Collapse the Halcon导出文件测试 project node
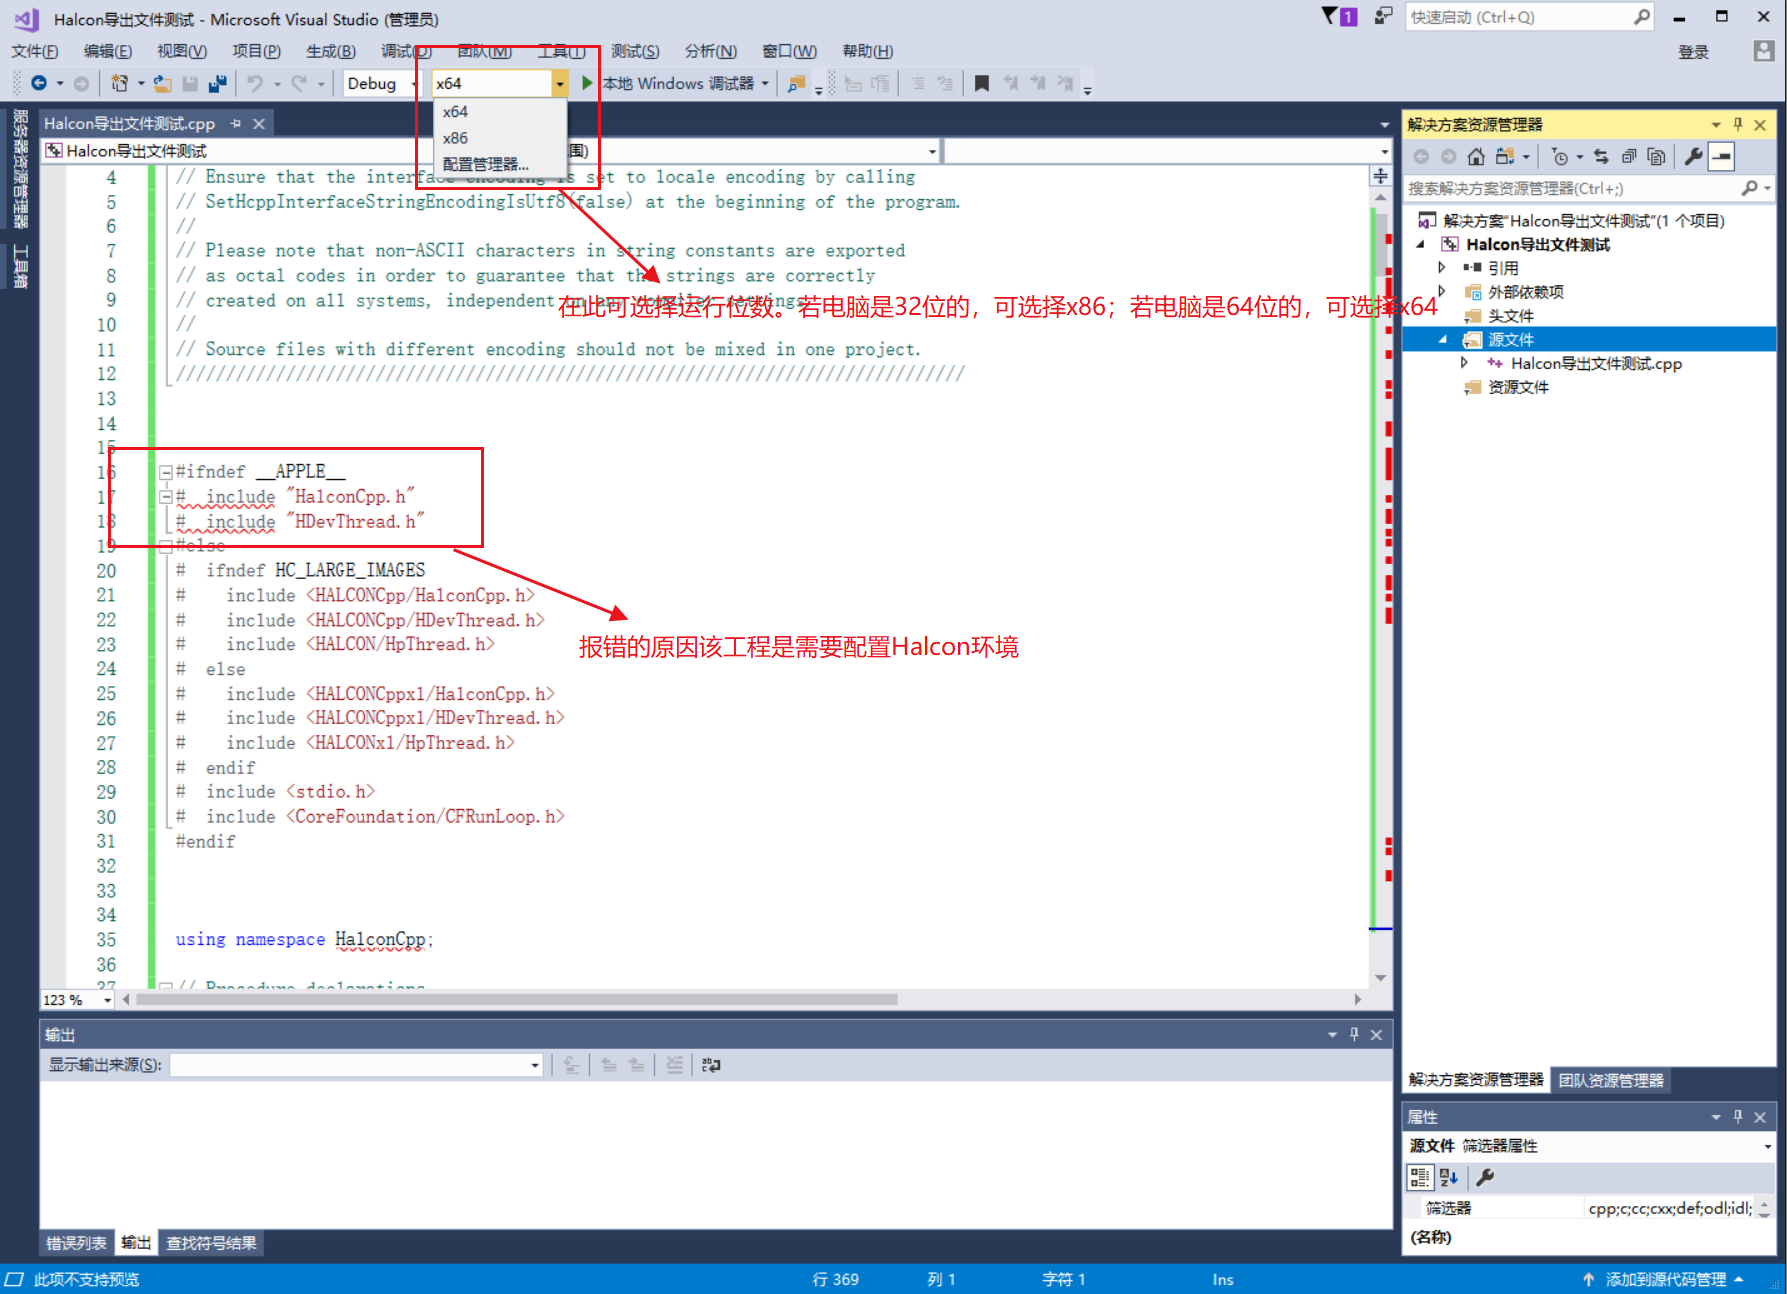The width and height of the screenshot is (1787, 1294). coord(1420,245)
